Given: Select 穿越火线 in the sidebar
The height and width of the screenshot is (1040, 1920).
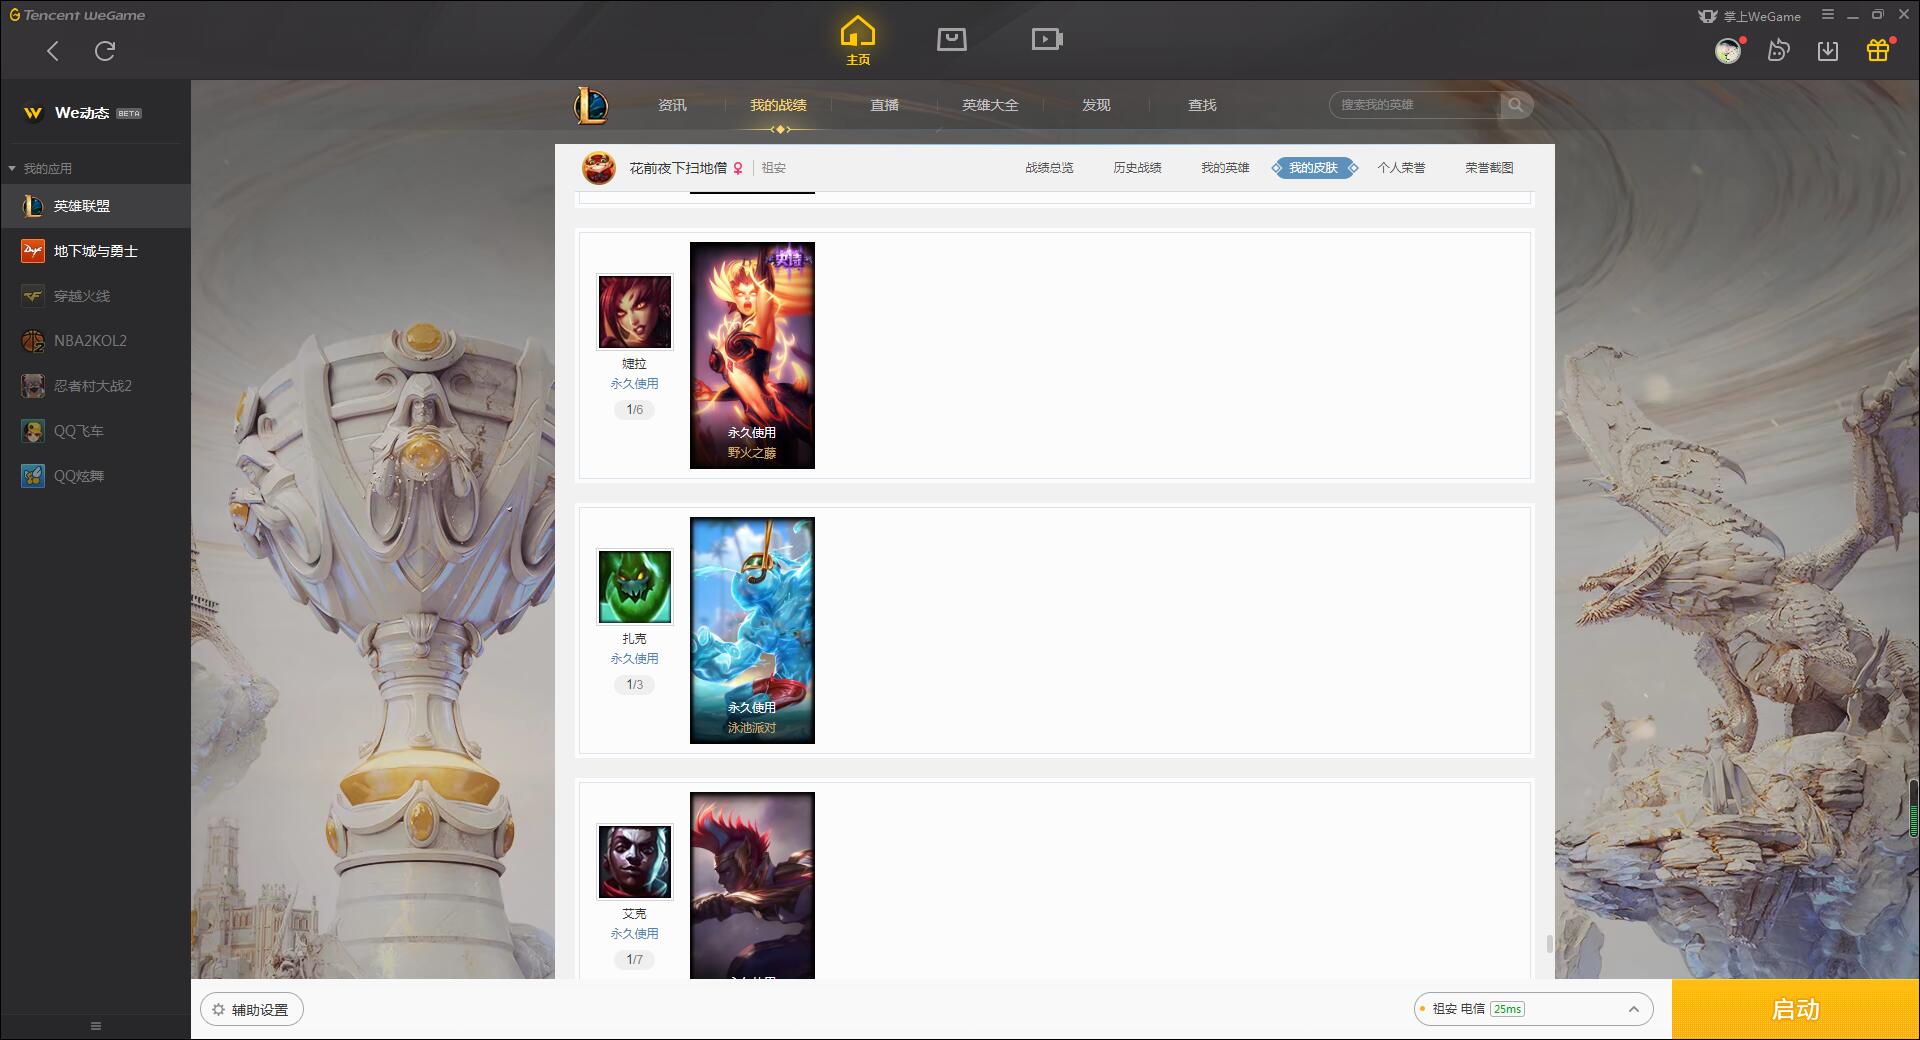Looking at the screenshot, I should [x=95, y=296].
